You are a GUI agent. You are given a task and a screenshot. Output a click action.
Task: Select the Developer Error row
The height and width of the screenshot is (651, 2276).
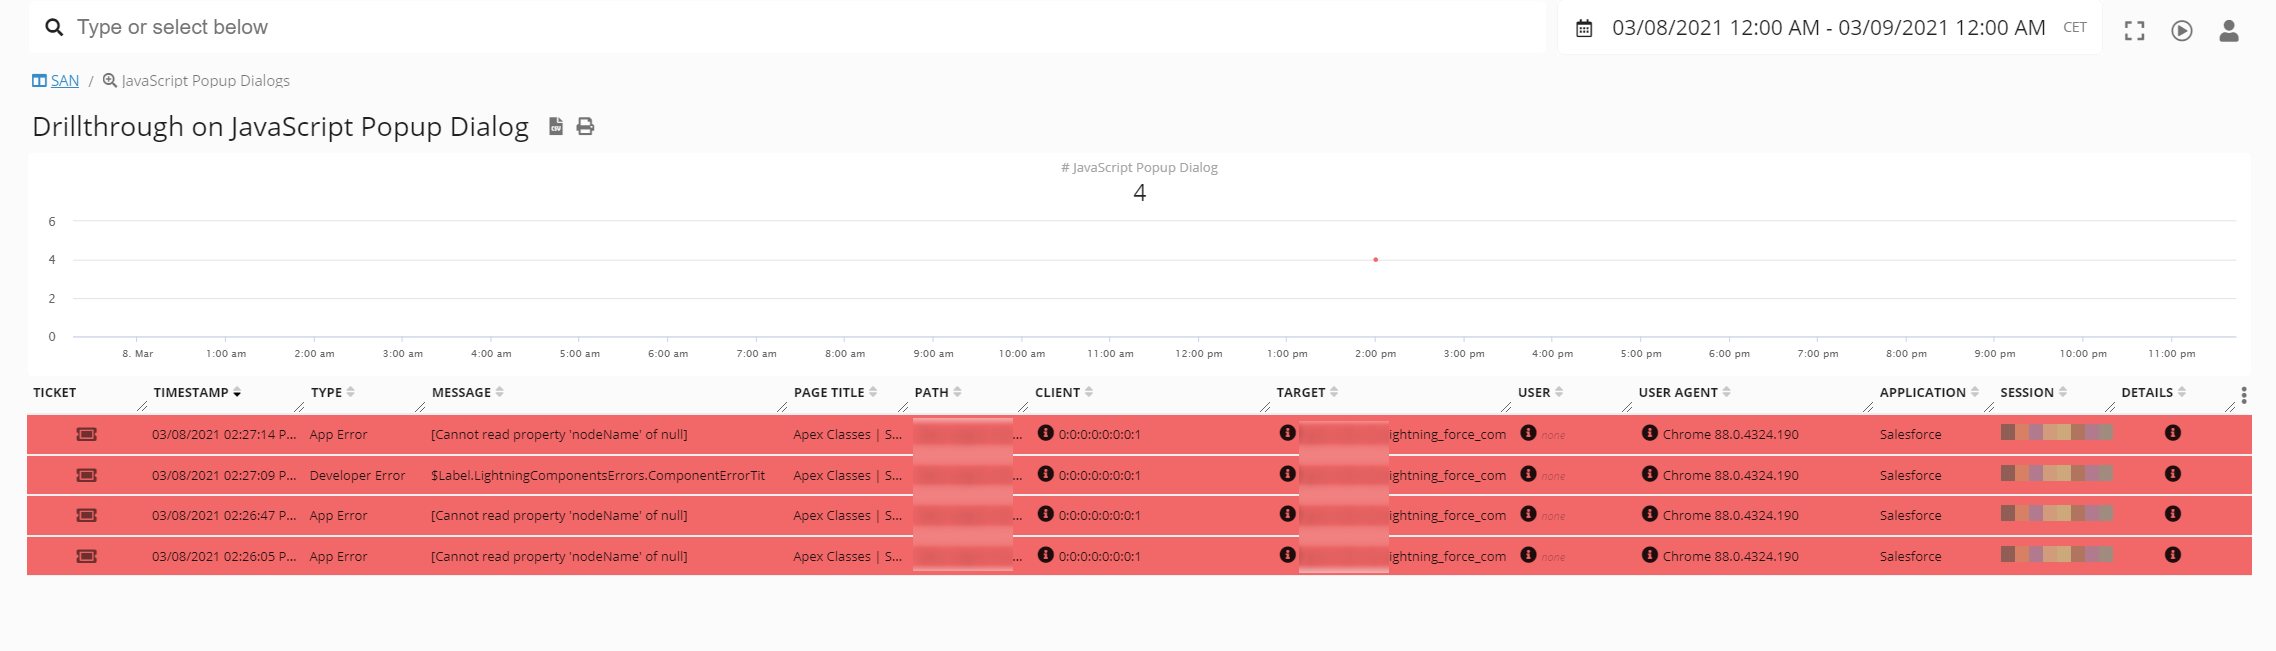pyautogui.click(x=600, y=476)
